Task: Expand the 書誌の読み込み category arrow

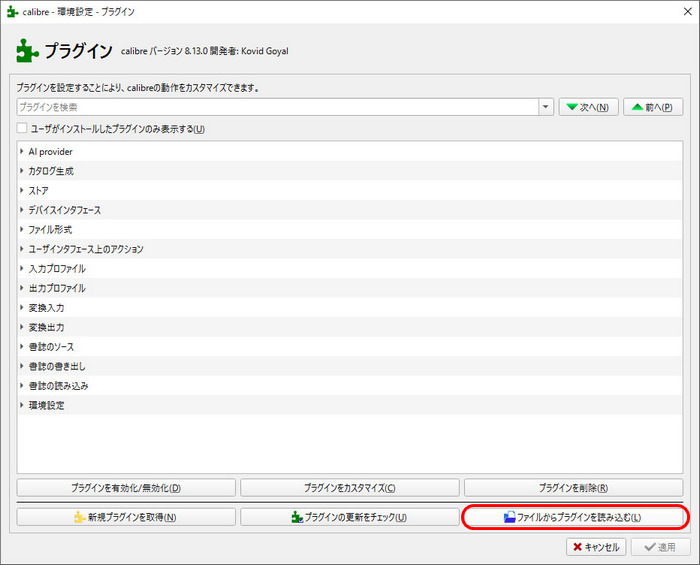Action: pyautogui.click(x=21, y=386)
